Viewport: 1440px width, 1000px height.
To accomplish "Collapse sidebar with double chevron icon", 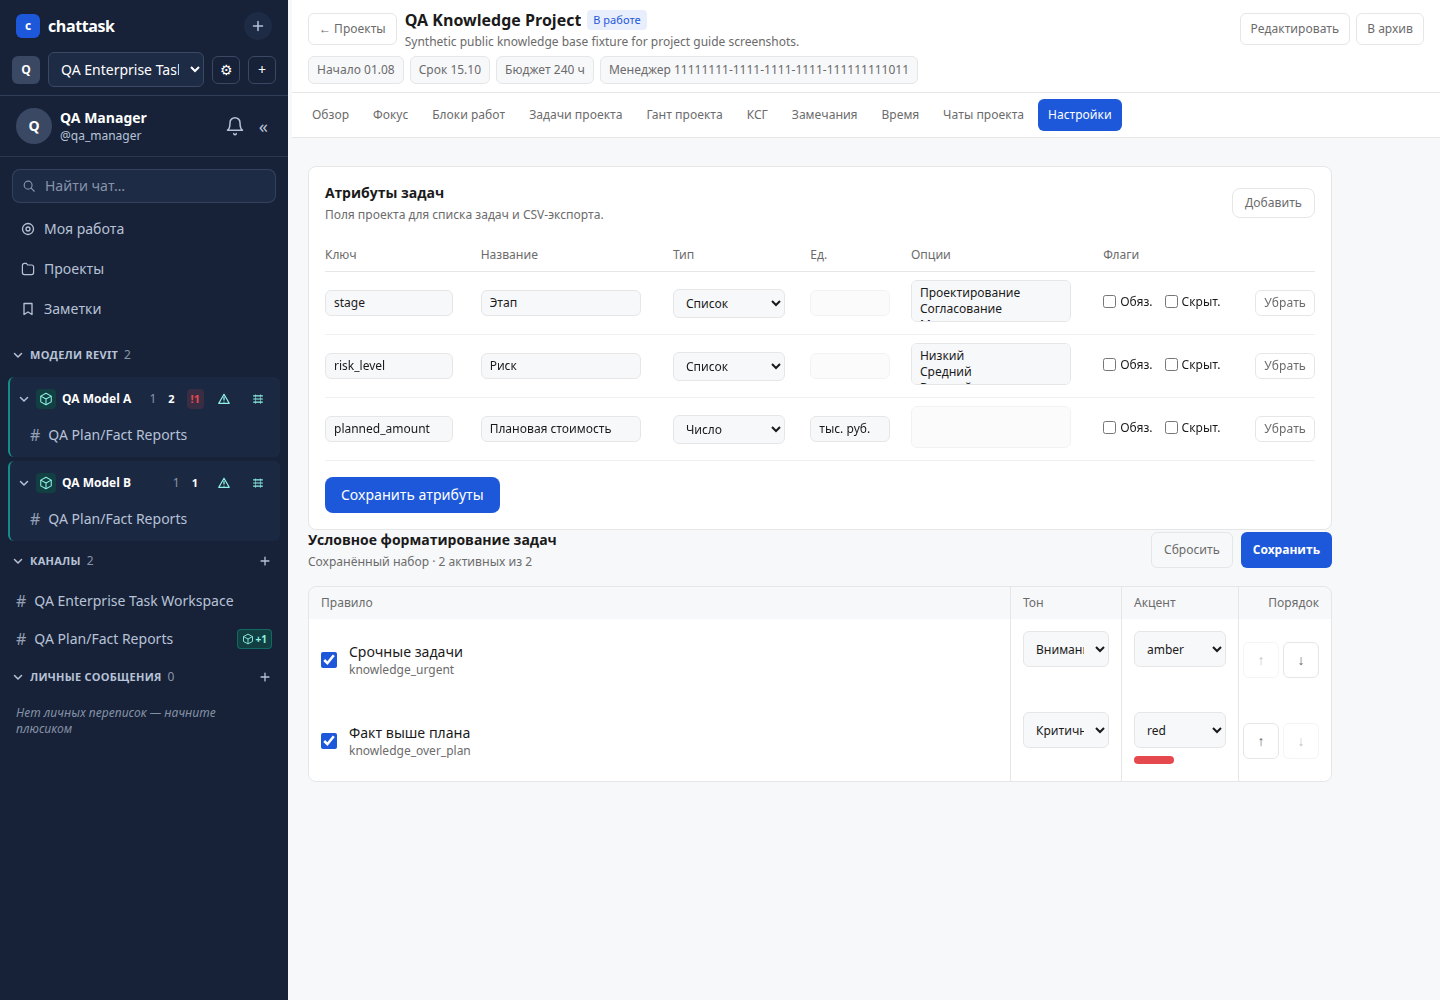I will (263, 127).
